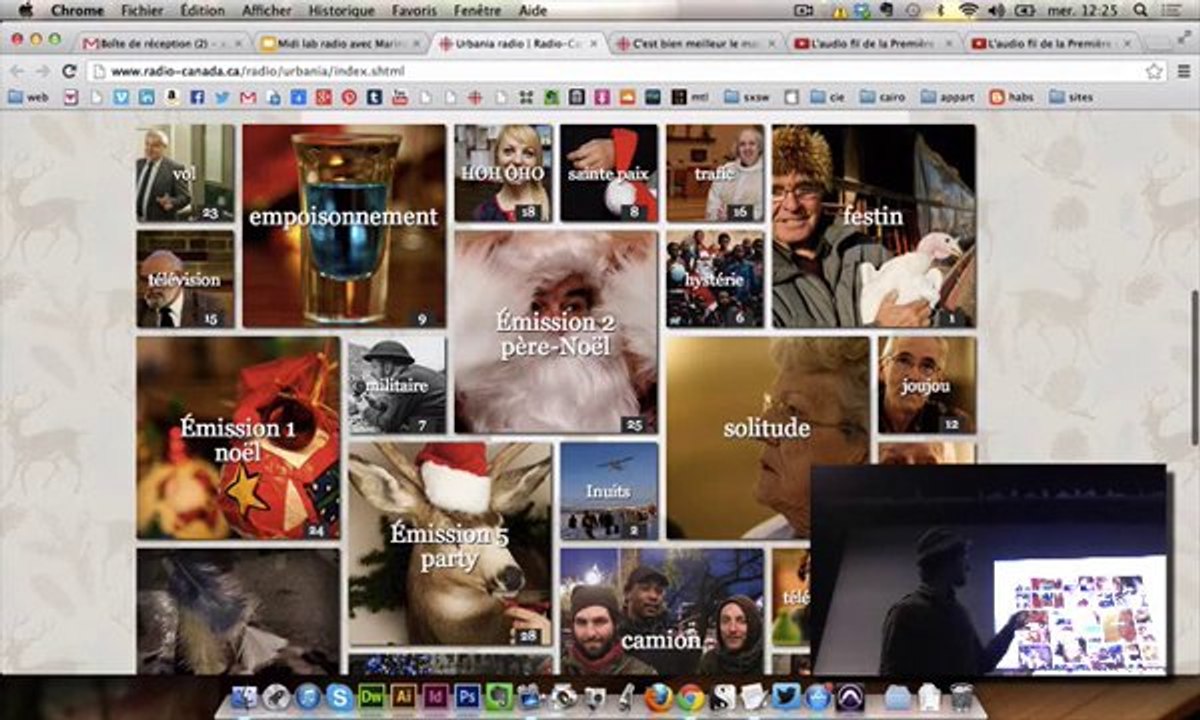Open the festin tile
Image resolution: width=1200 pixels, height=720 pixels.
tap(874, 226)
